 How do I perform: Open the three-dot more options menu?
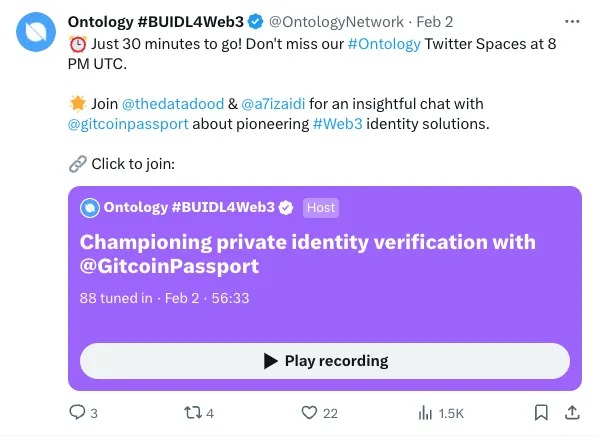coord(572,22)
